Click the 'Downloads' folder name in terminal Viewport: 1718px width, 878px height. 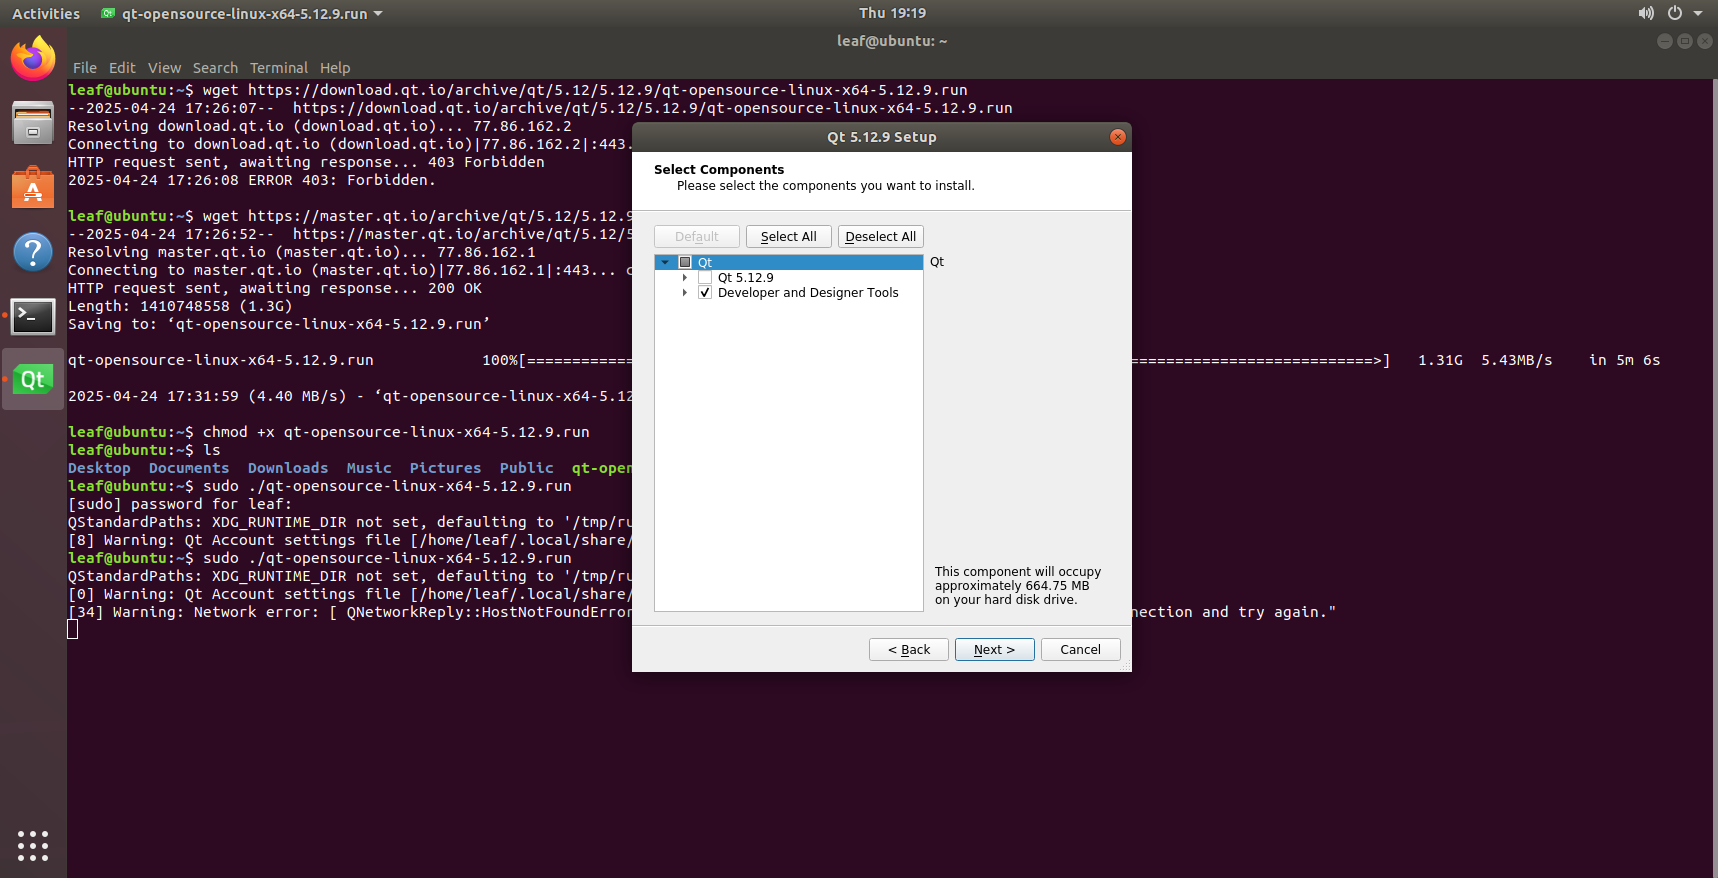point(288,468)
